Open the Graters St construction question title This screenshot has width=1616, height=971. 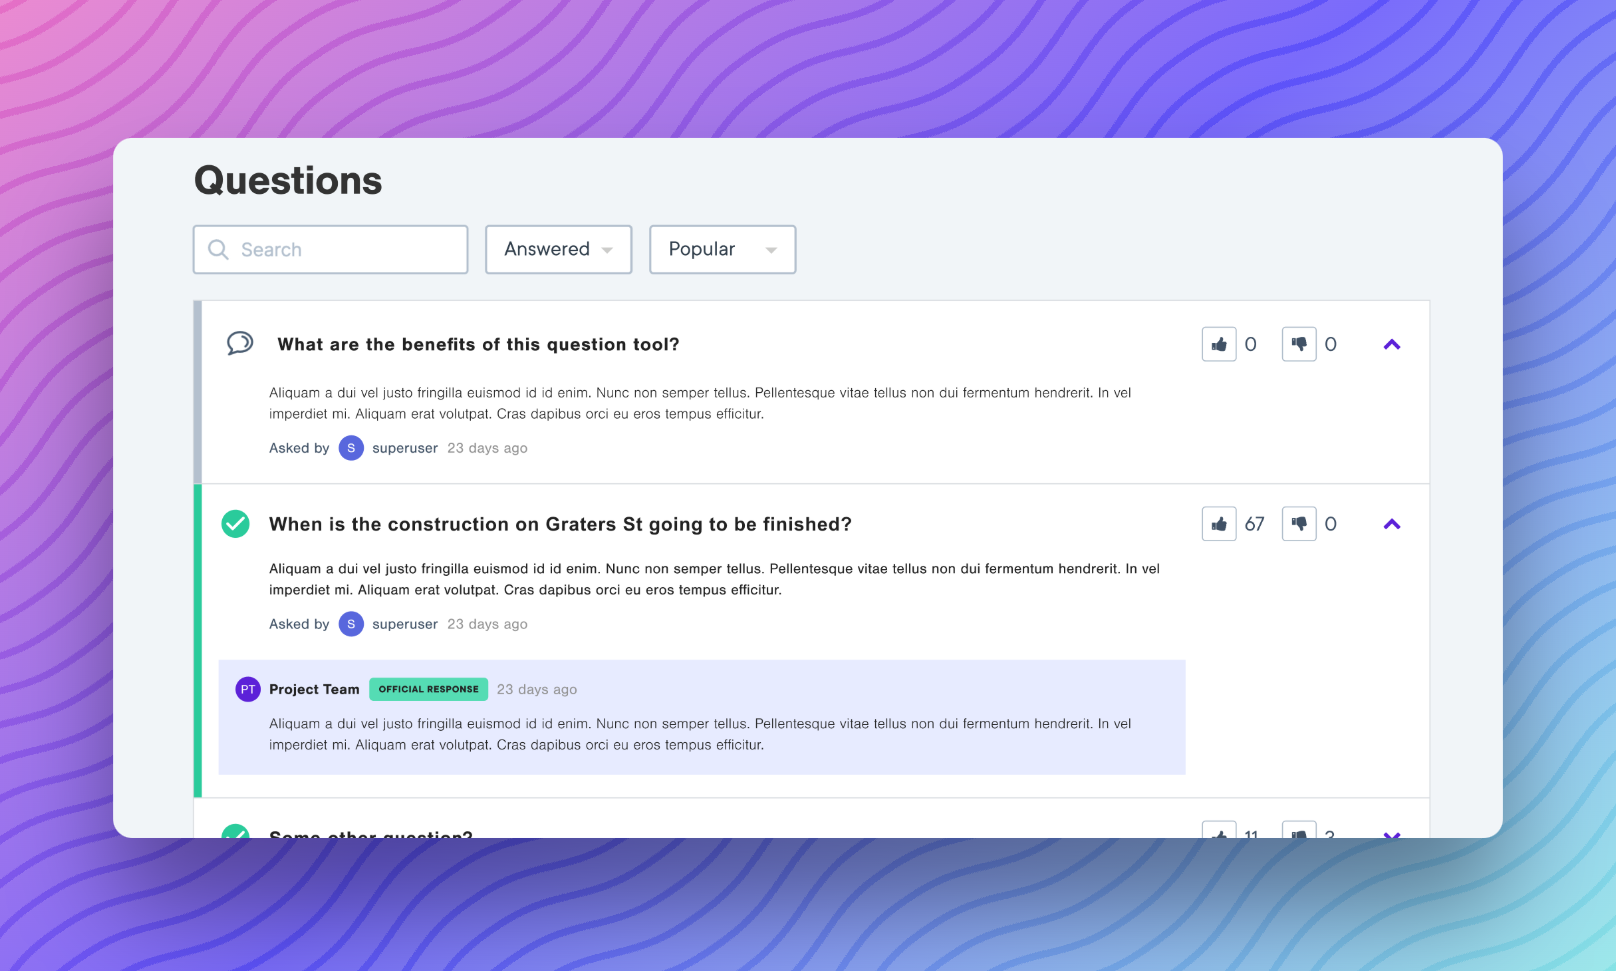point(560,524)
